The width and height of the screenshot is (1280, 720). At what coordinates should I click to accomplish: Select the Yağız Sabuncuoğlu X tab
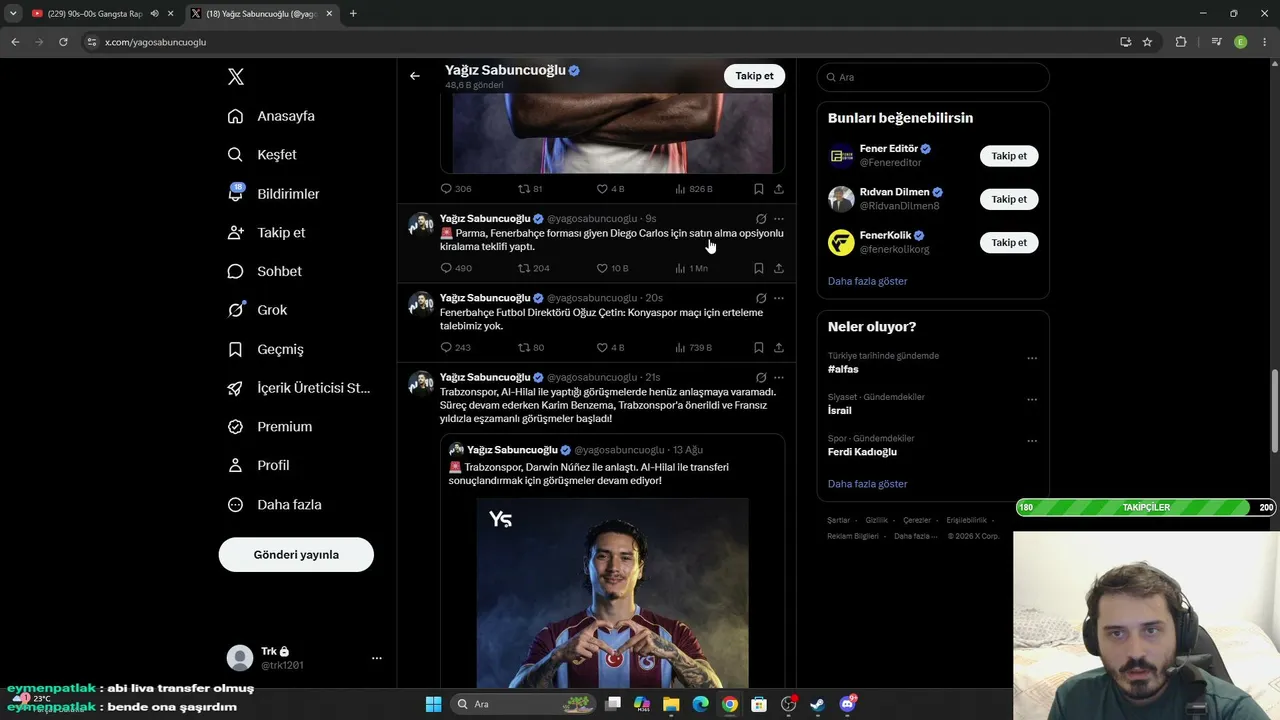(x=260, y=14)
